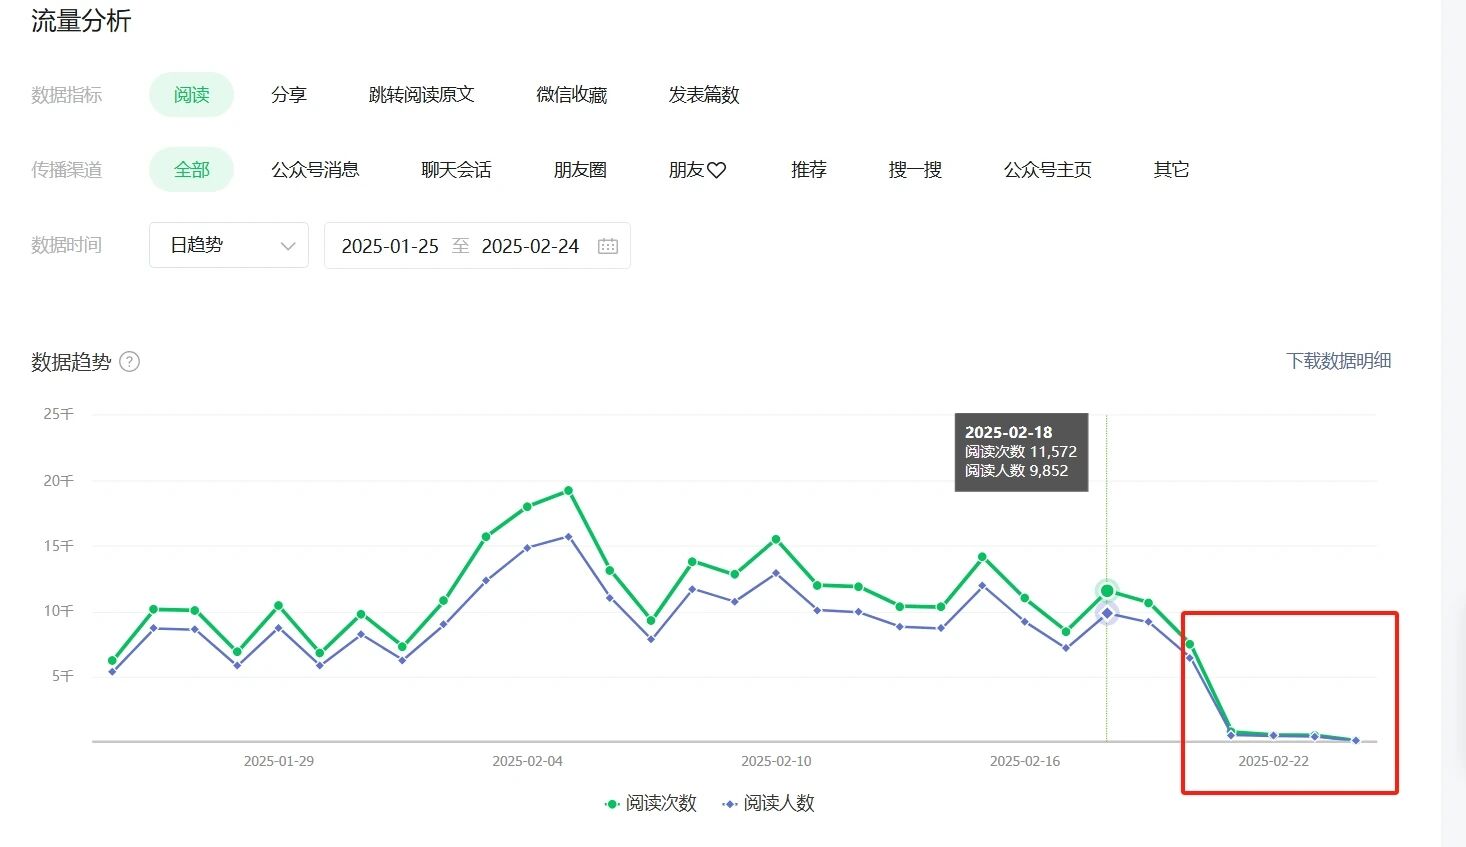The width and height of the screenshot is (1466, 847).
Task: Filter channel by 聊天会话
Action: (x=456, y=170)
